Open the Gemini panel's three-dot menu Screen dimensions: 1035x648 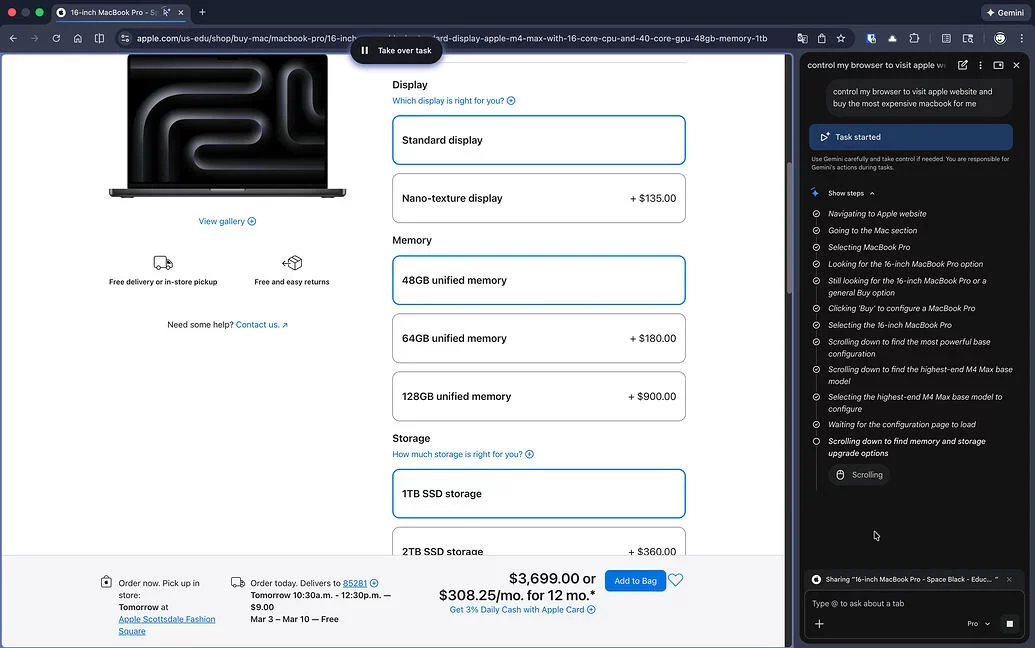click(x=980, y=65)
